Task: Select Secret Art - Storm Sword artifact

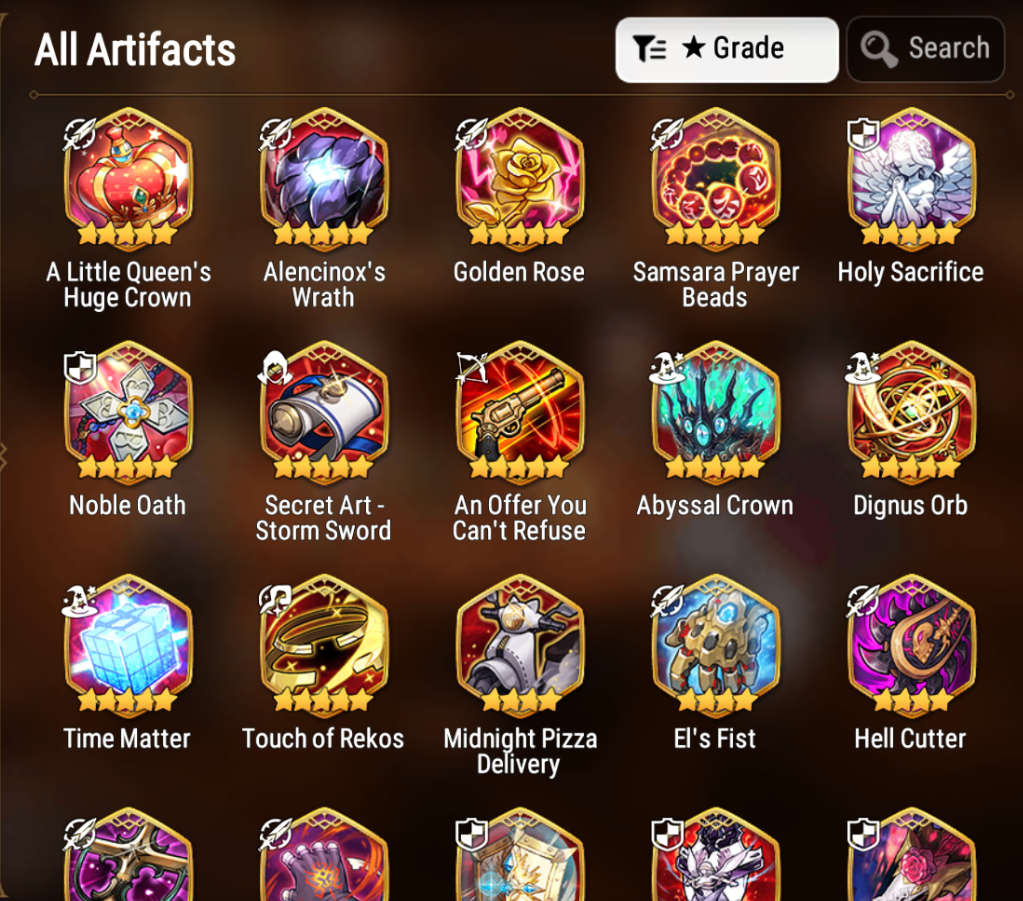Action: [324, 412]
